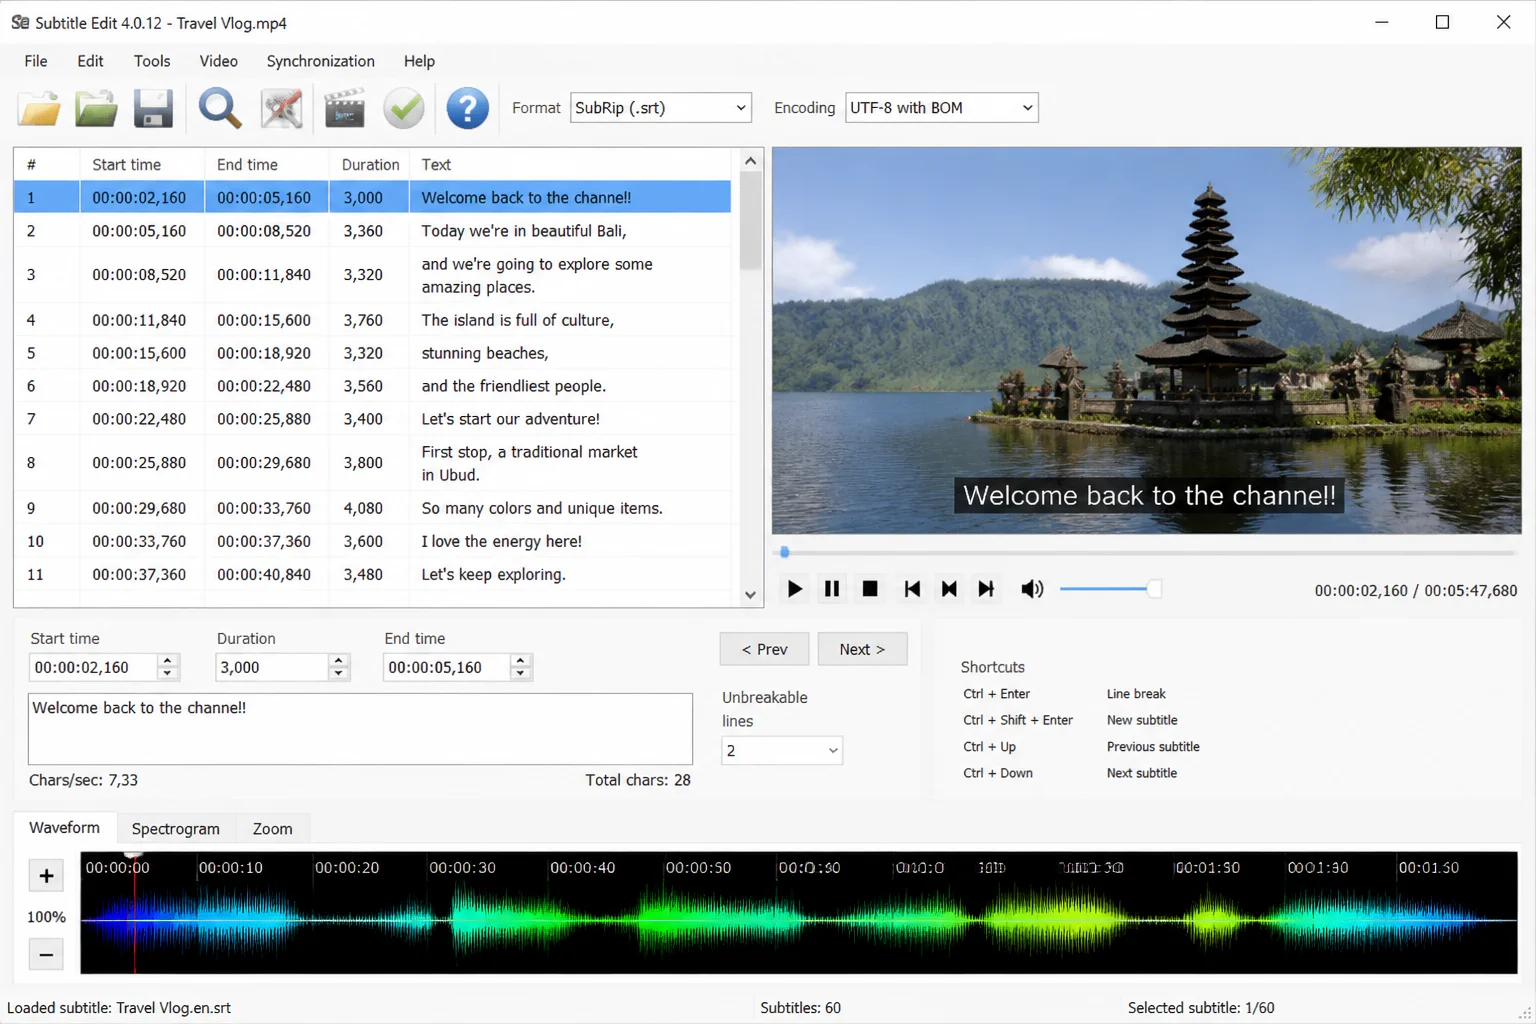The image size is (1536, 1024).
Task: Open the Encoding UTF-8 with BOM dropdown
Action: click(941, 108)
